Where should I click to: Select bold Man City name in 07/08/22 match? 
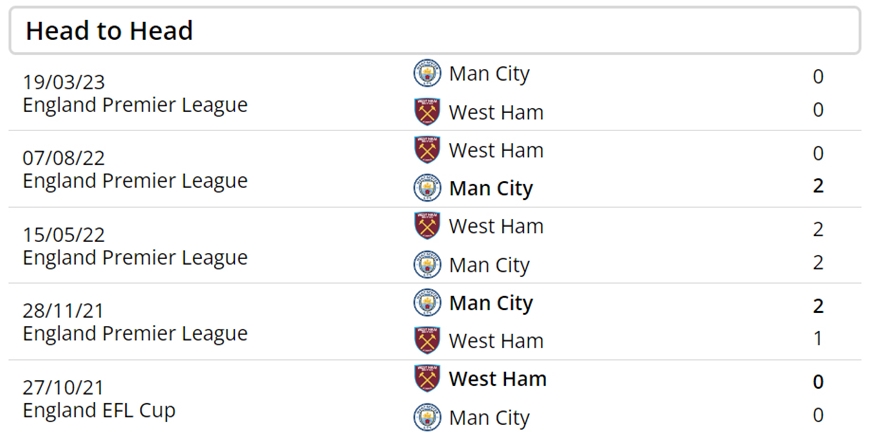491,189
